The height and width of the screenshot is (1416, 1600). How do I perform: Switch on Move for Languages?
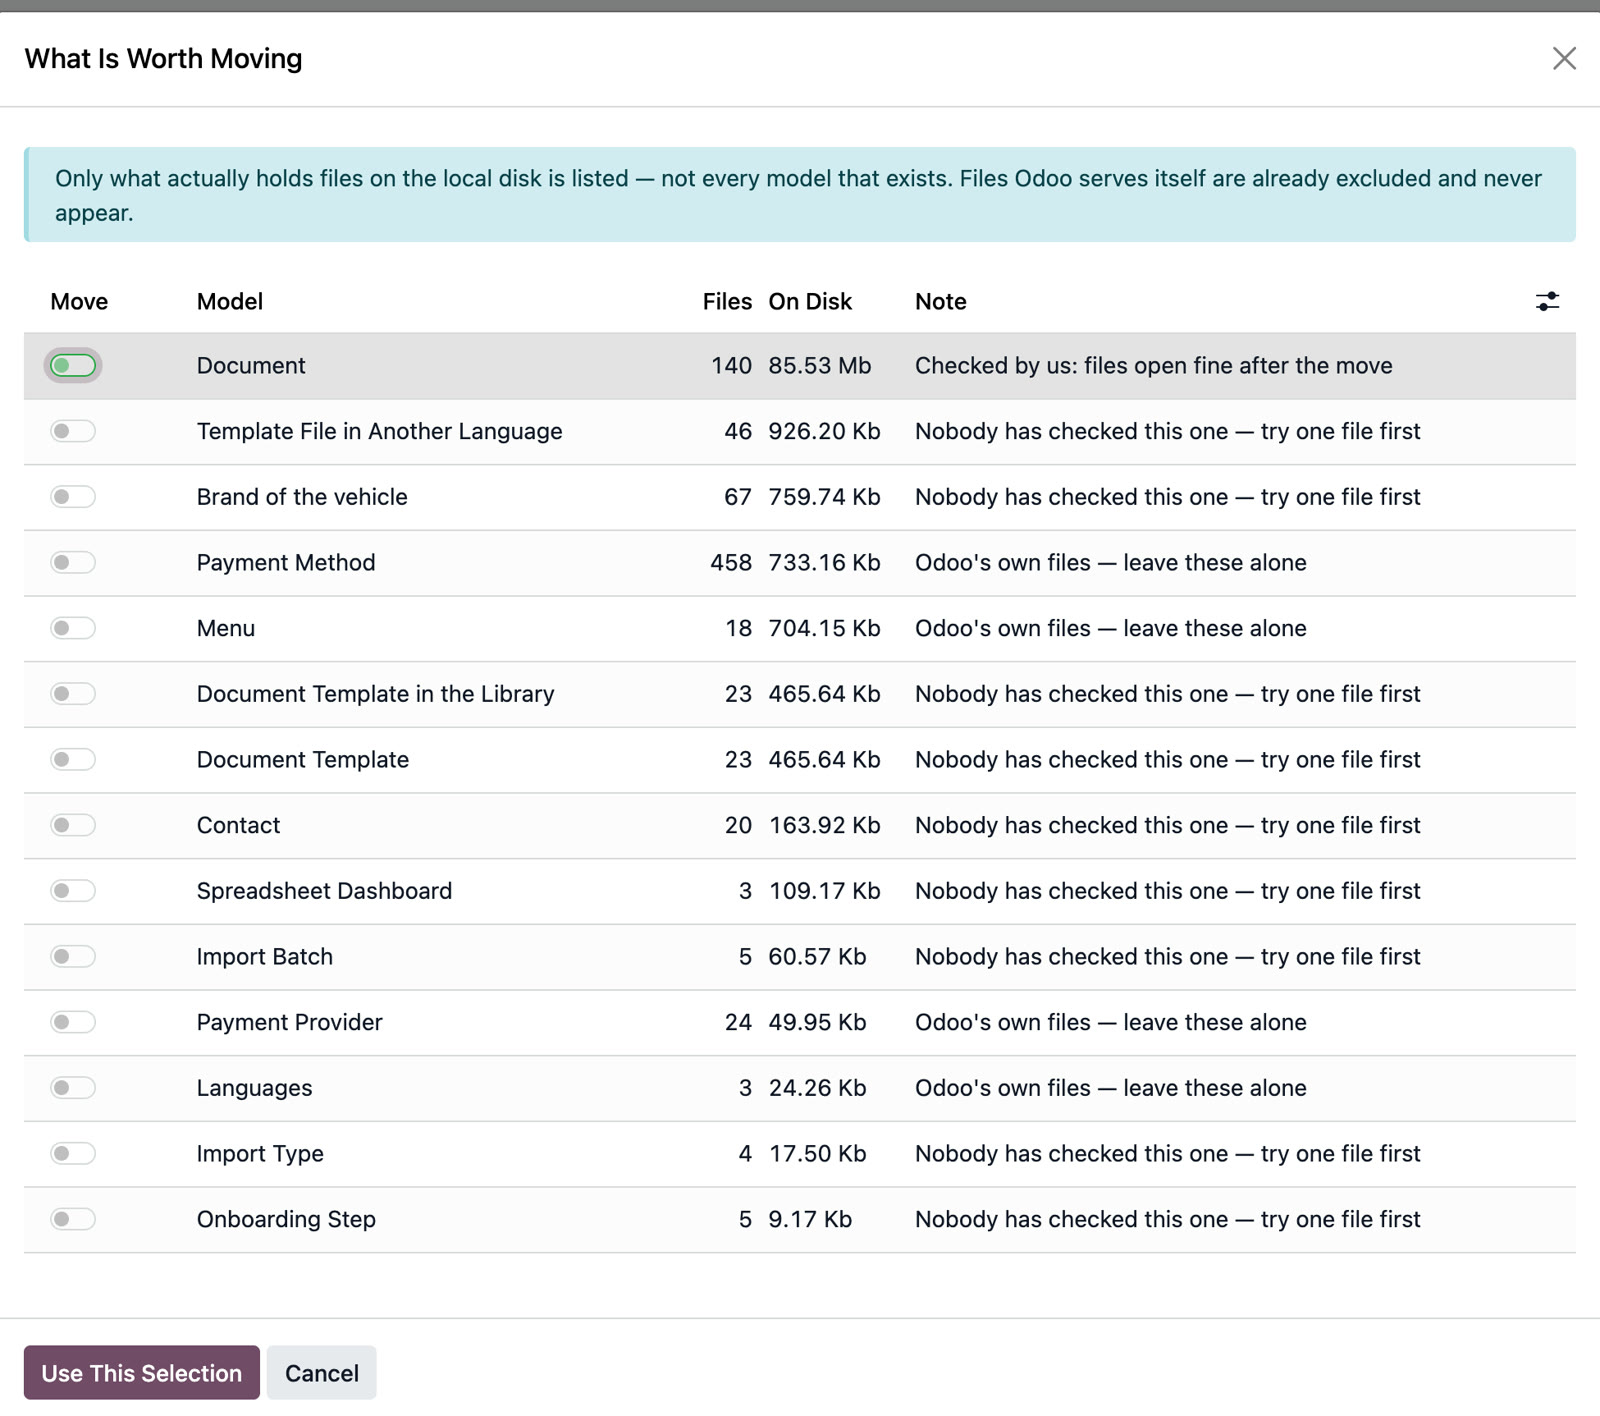tap(73, 1088)
